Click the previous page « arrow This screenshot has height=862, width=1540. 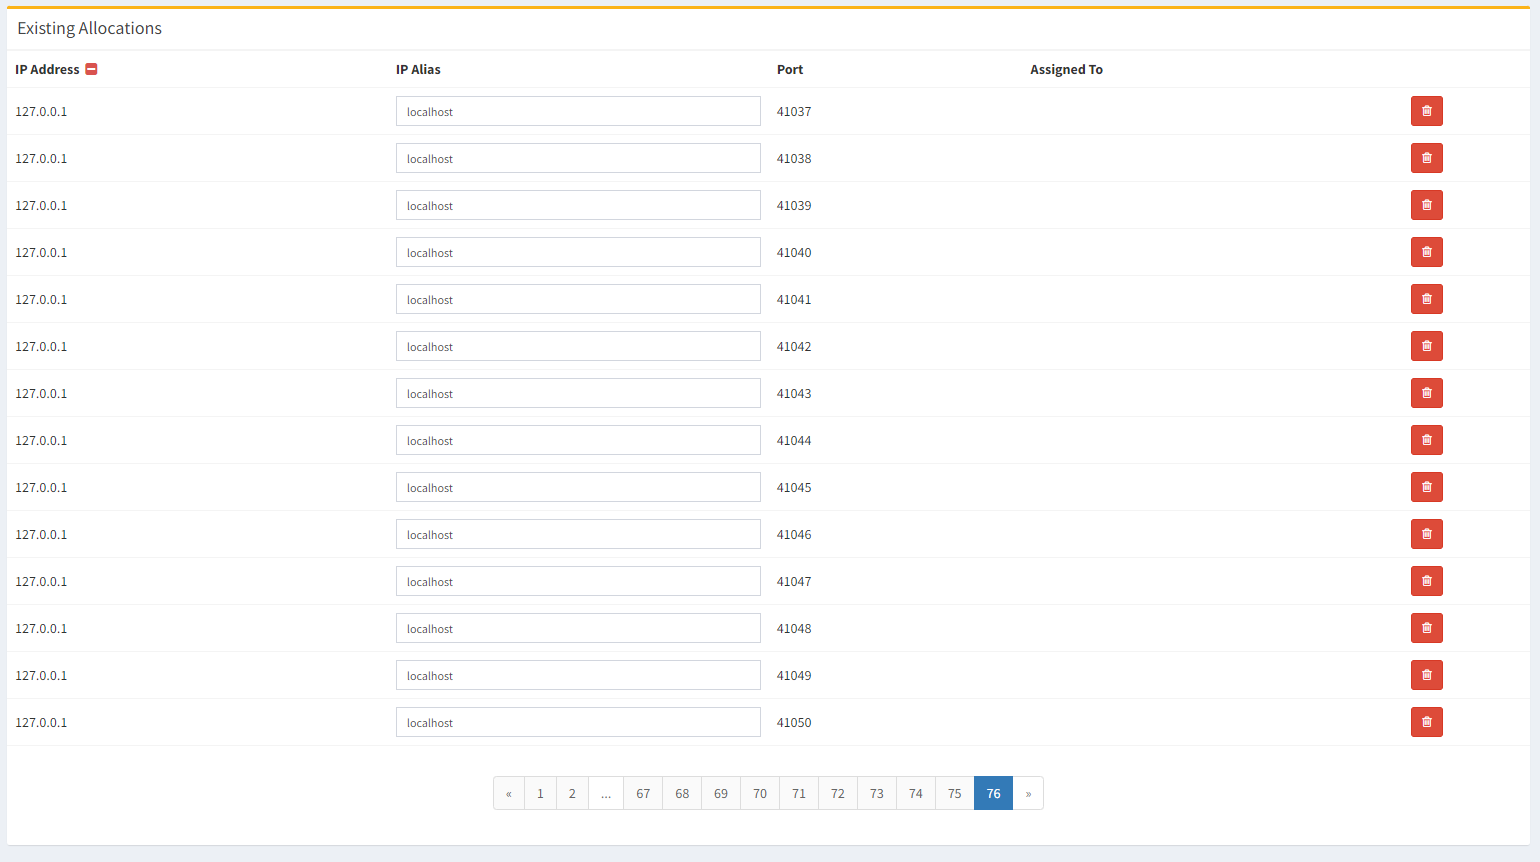[x=509, y=793]
